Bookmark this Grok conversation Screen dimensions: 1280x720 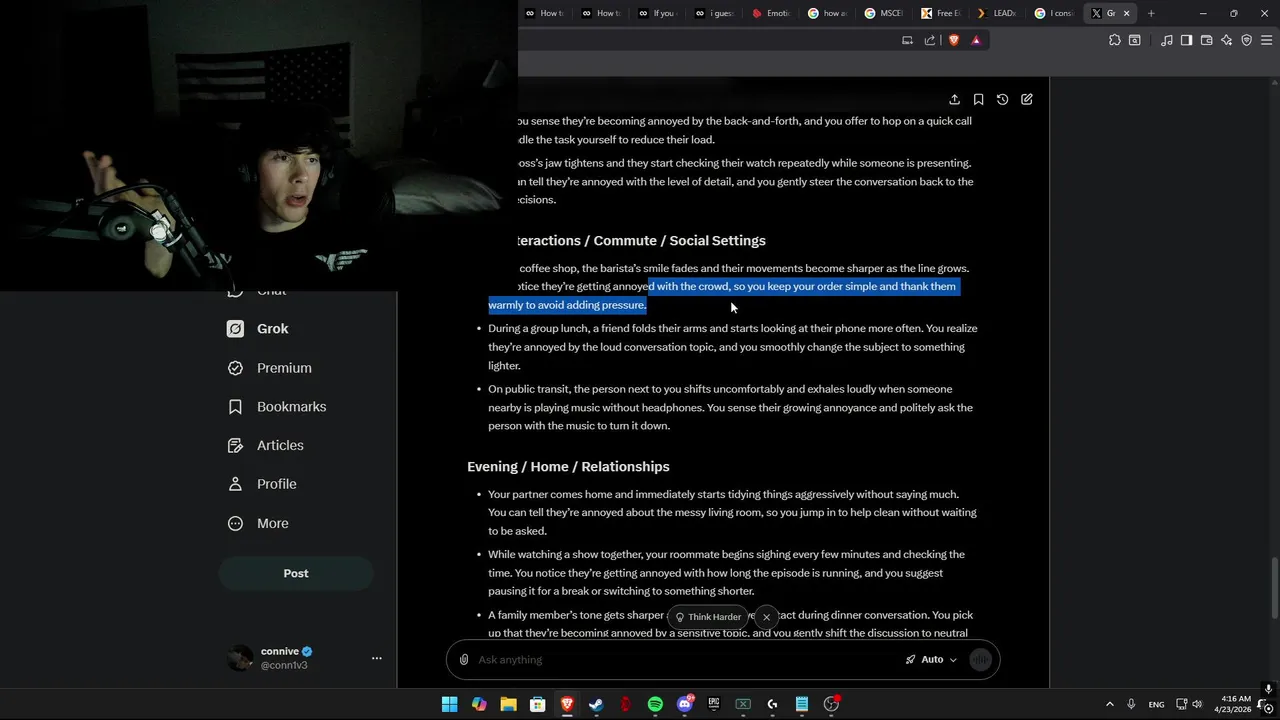[978, 100]
